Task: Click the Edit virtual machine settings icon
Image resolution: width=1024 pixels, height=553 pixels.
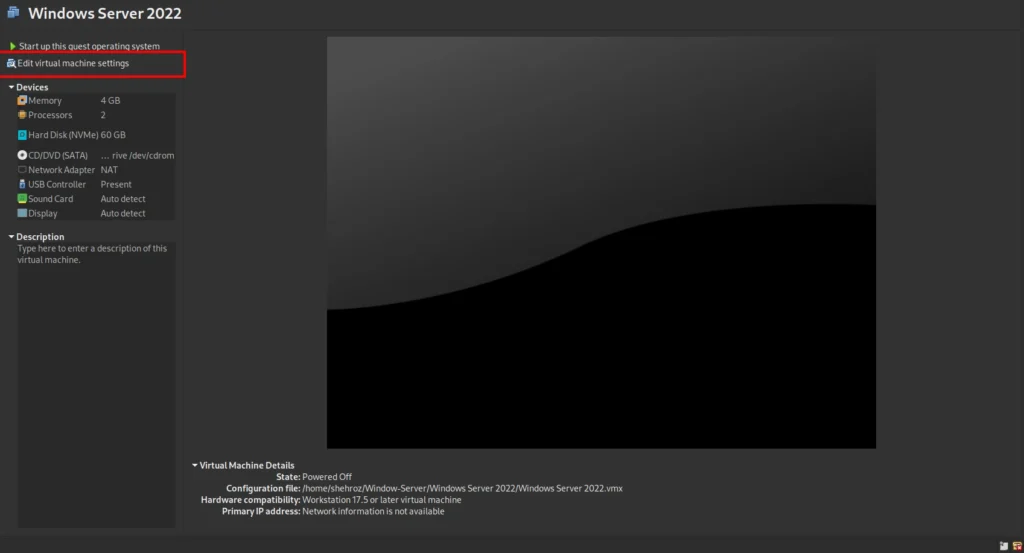Action: [11, 63]
